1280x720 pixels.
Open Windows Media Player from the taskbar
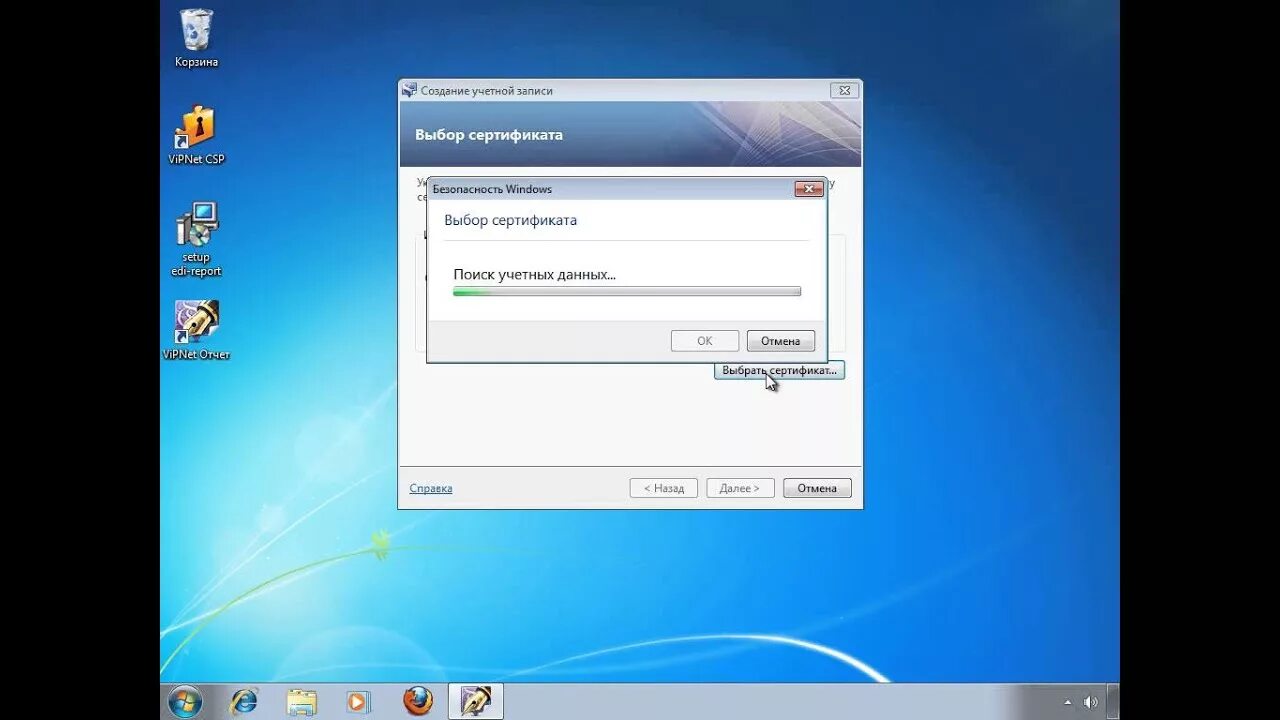point(358,701)
